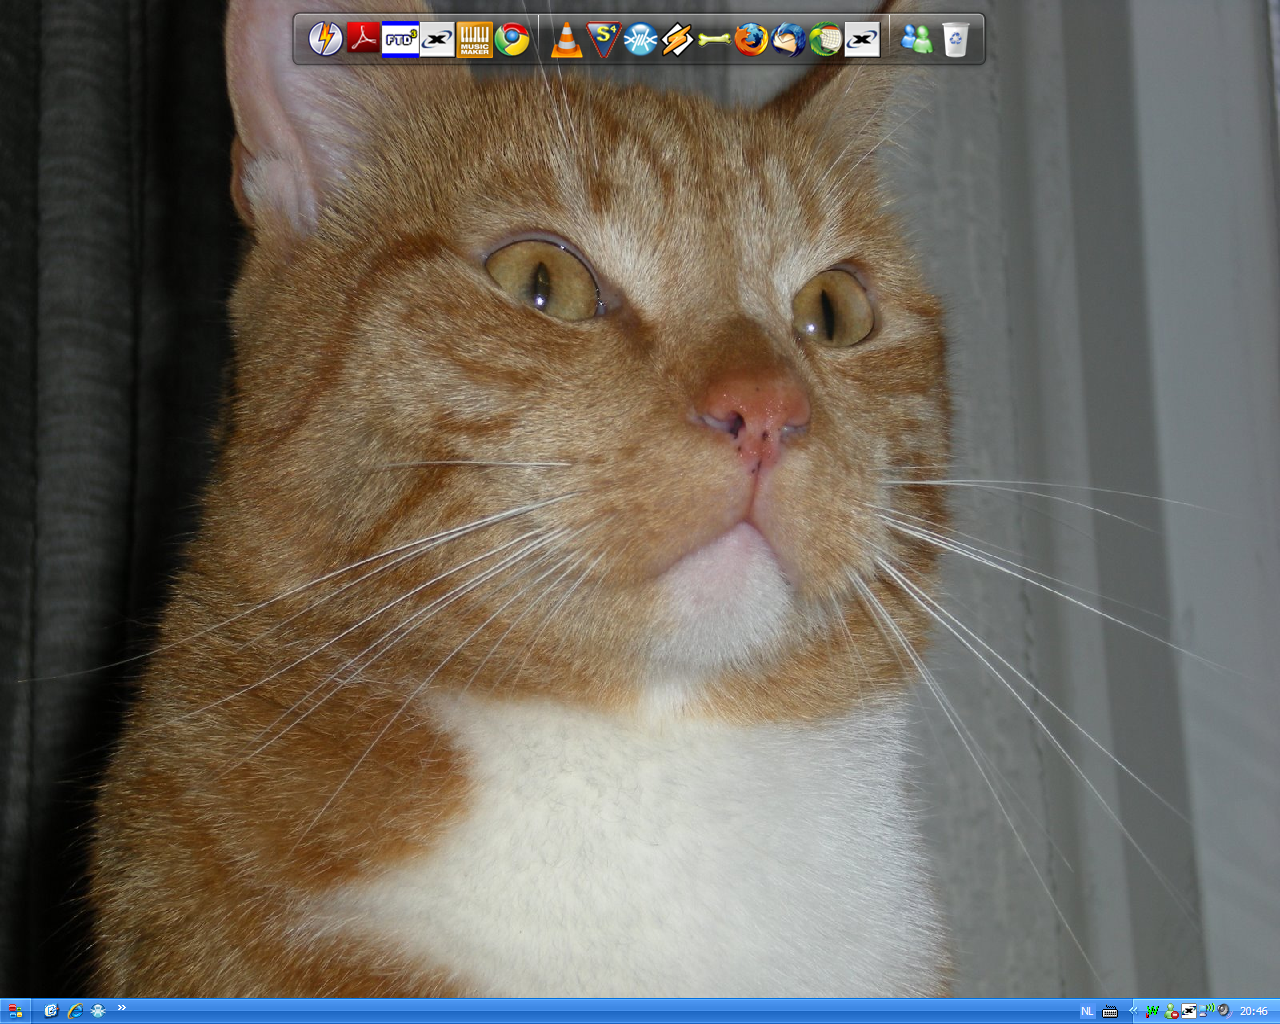The height and width of the screenshot is (1024, 1280).
Task: Open the Windows Start button
Action: [x=15, y=1011]
